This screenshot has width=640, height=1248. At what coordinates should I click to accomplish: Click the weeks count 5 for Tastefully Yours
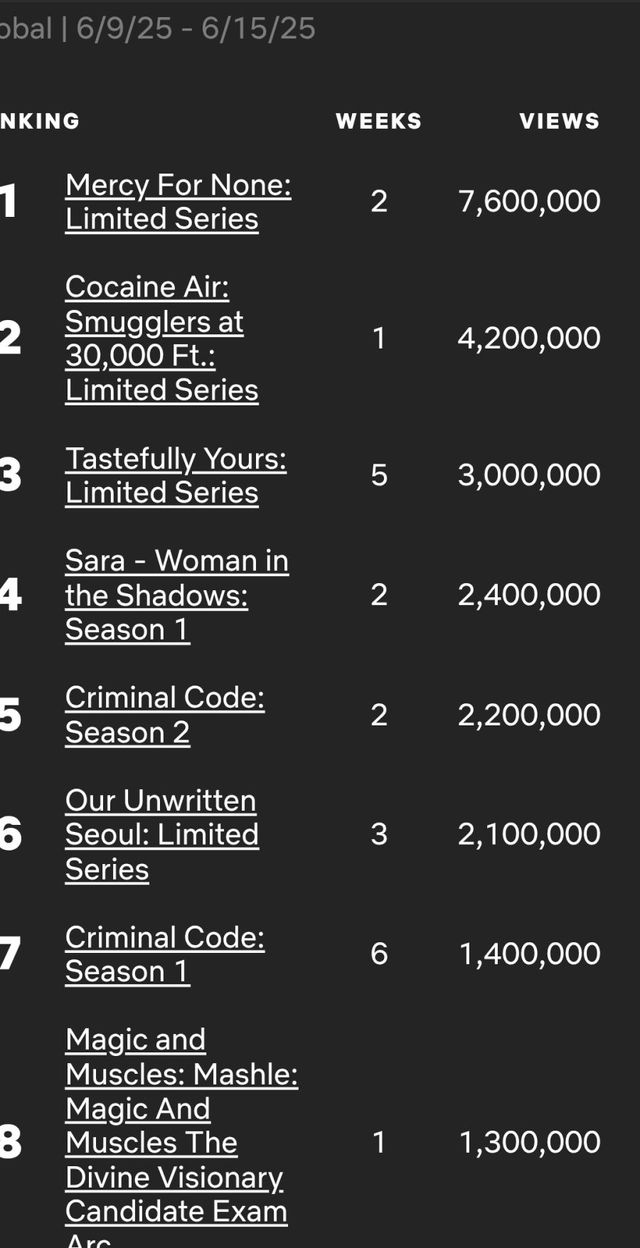pos(378,475)
